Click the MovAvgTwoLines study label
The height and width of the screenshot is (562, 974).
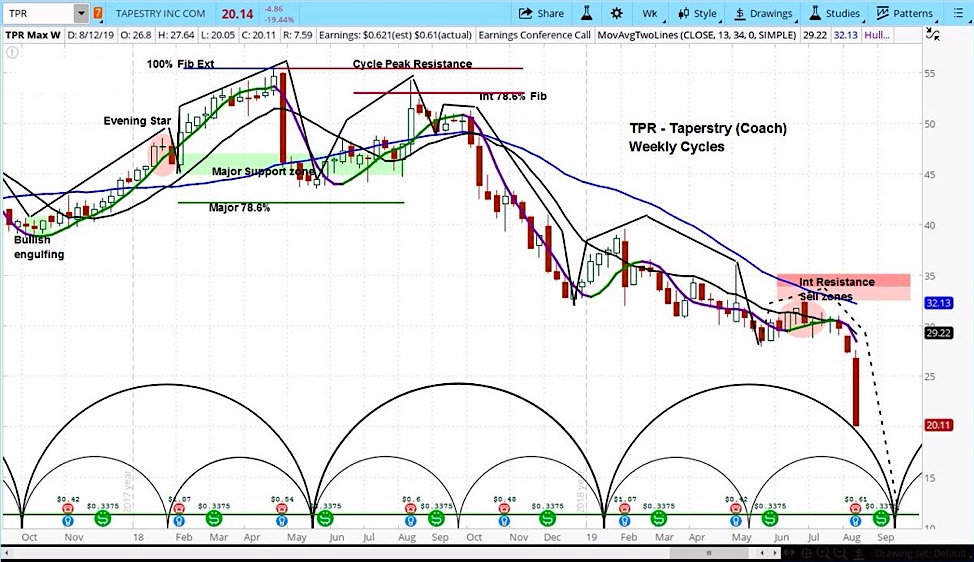click(696, 35)
